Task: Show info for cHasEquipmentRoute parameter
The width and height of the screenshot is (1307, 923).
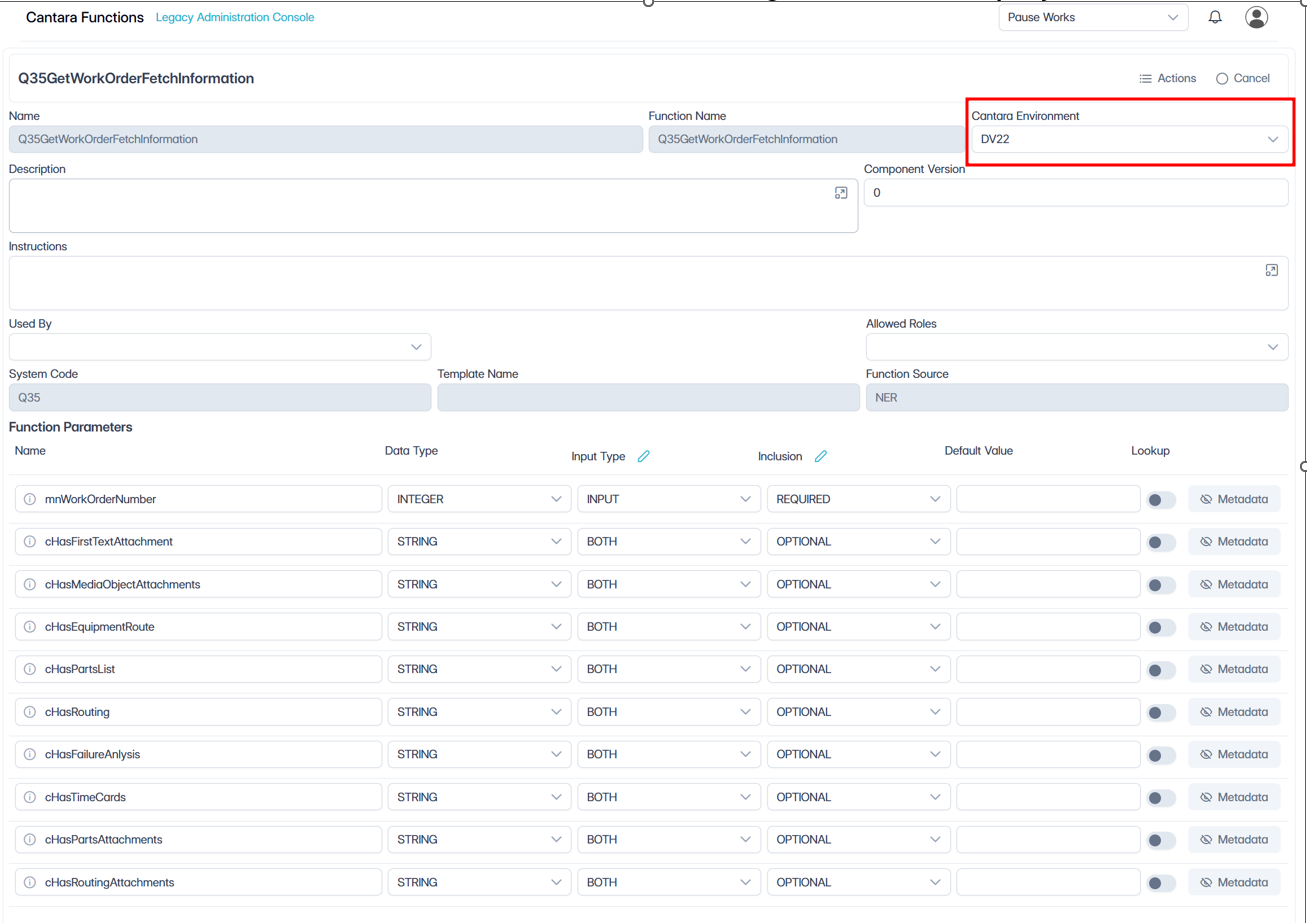Action: pyautogui.click(x=30, y=627)
